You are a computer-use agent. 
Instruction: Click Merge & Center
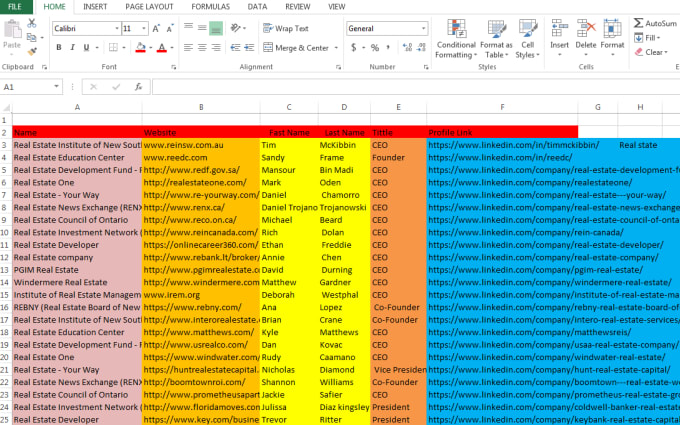tap(296, 48)
